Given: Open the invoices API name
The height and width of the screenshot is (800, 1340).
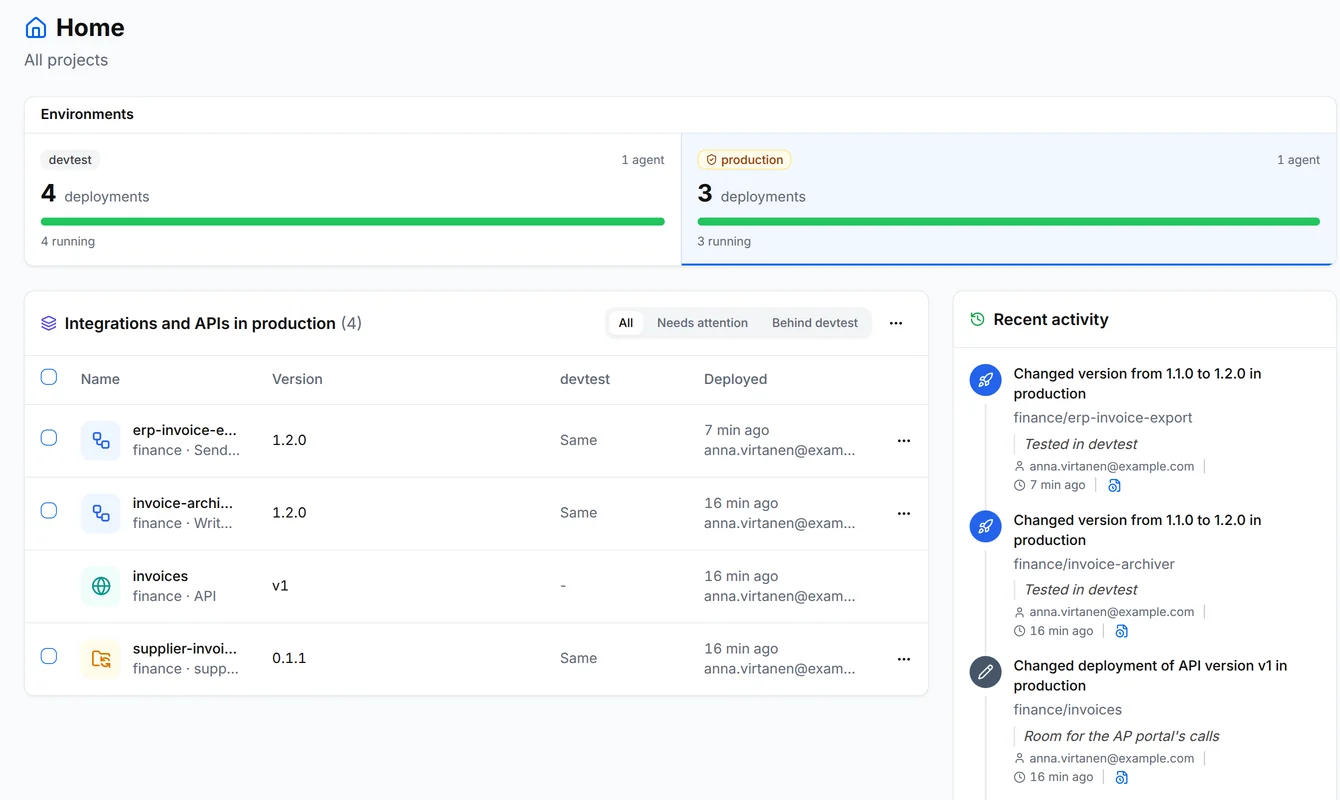Looking at the screenshot, I should tap(160, 576).
